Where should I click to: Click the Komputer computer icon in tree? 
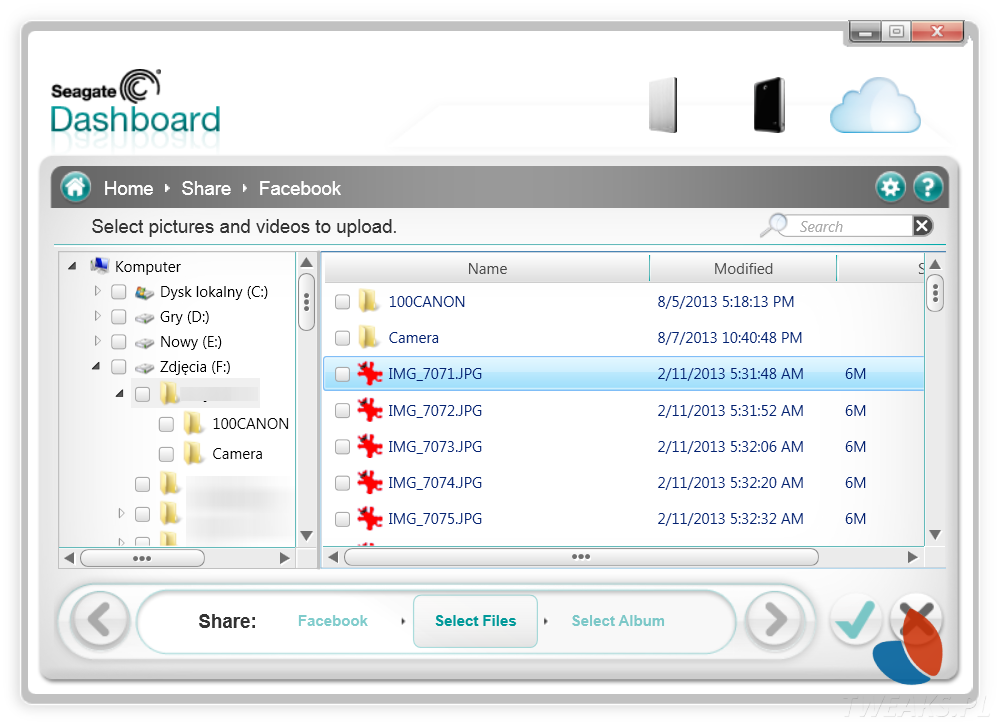99,266
